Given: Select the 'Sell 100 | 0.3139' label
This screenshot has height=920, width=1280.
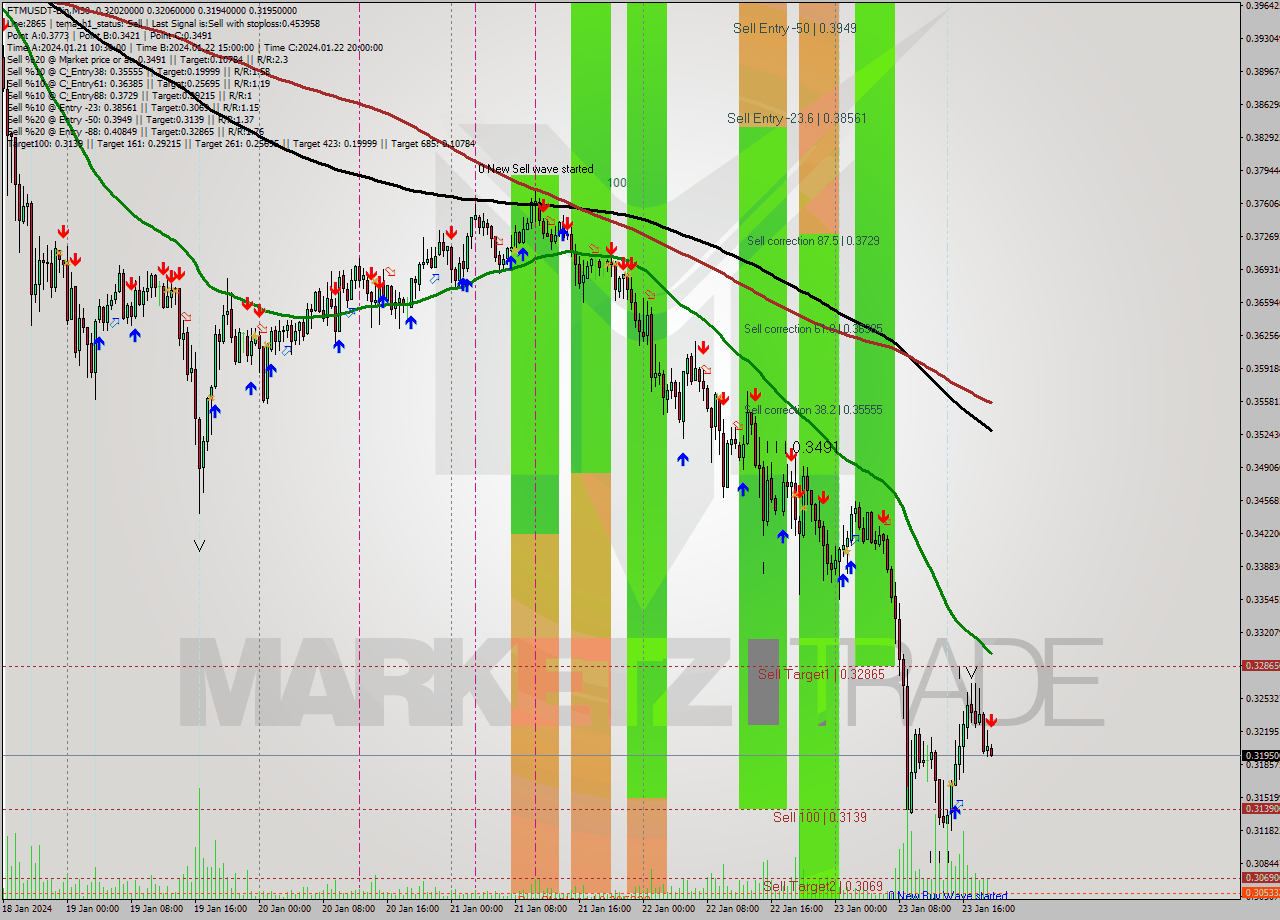Looking at the screenshot, I should pyautogui.click(x=820, y=818).
